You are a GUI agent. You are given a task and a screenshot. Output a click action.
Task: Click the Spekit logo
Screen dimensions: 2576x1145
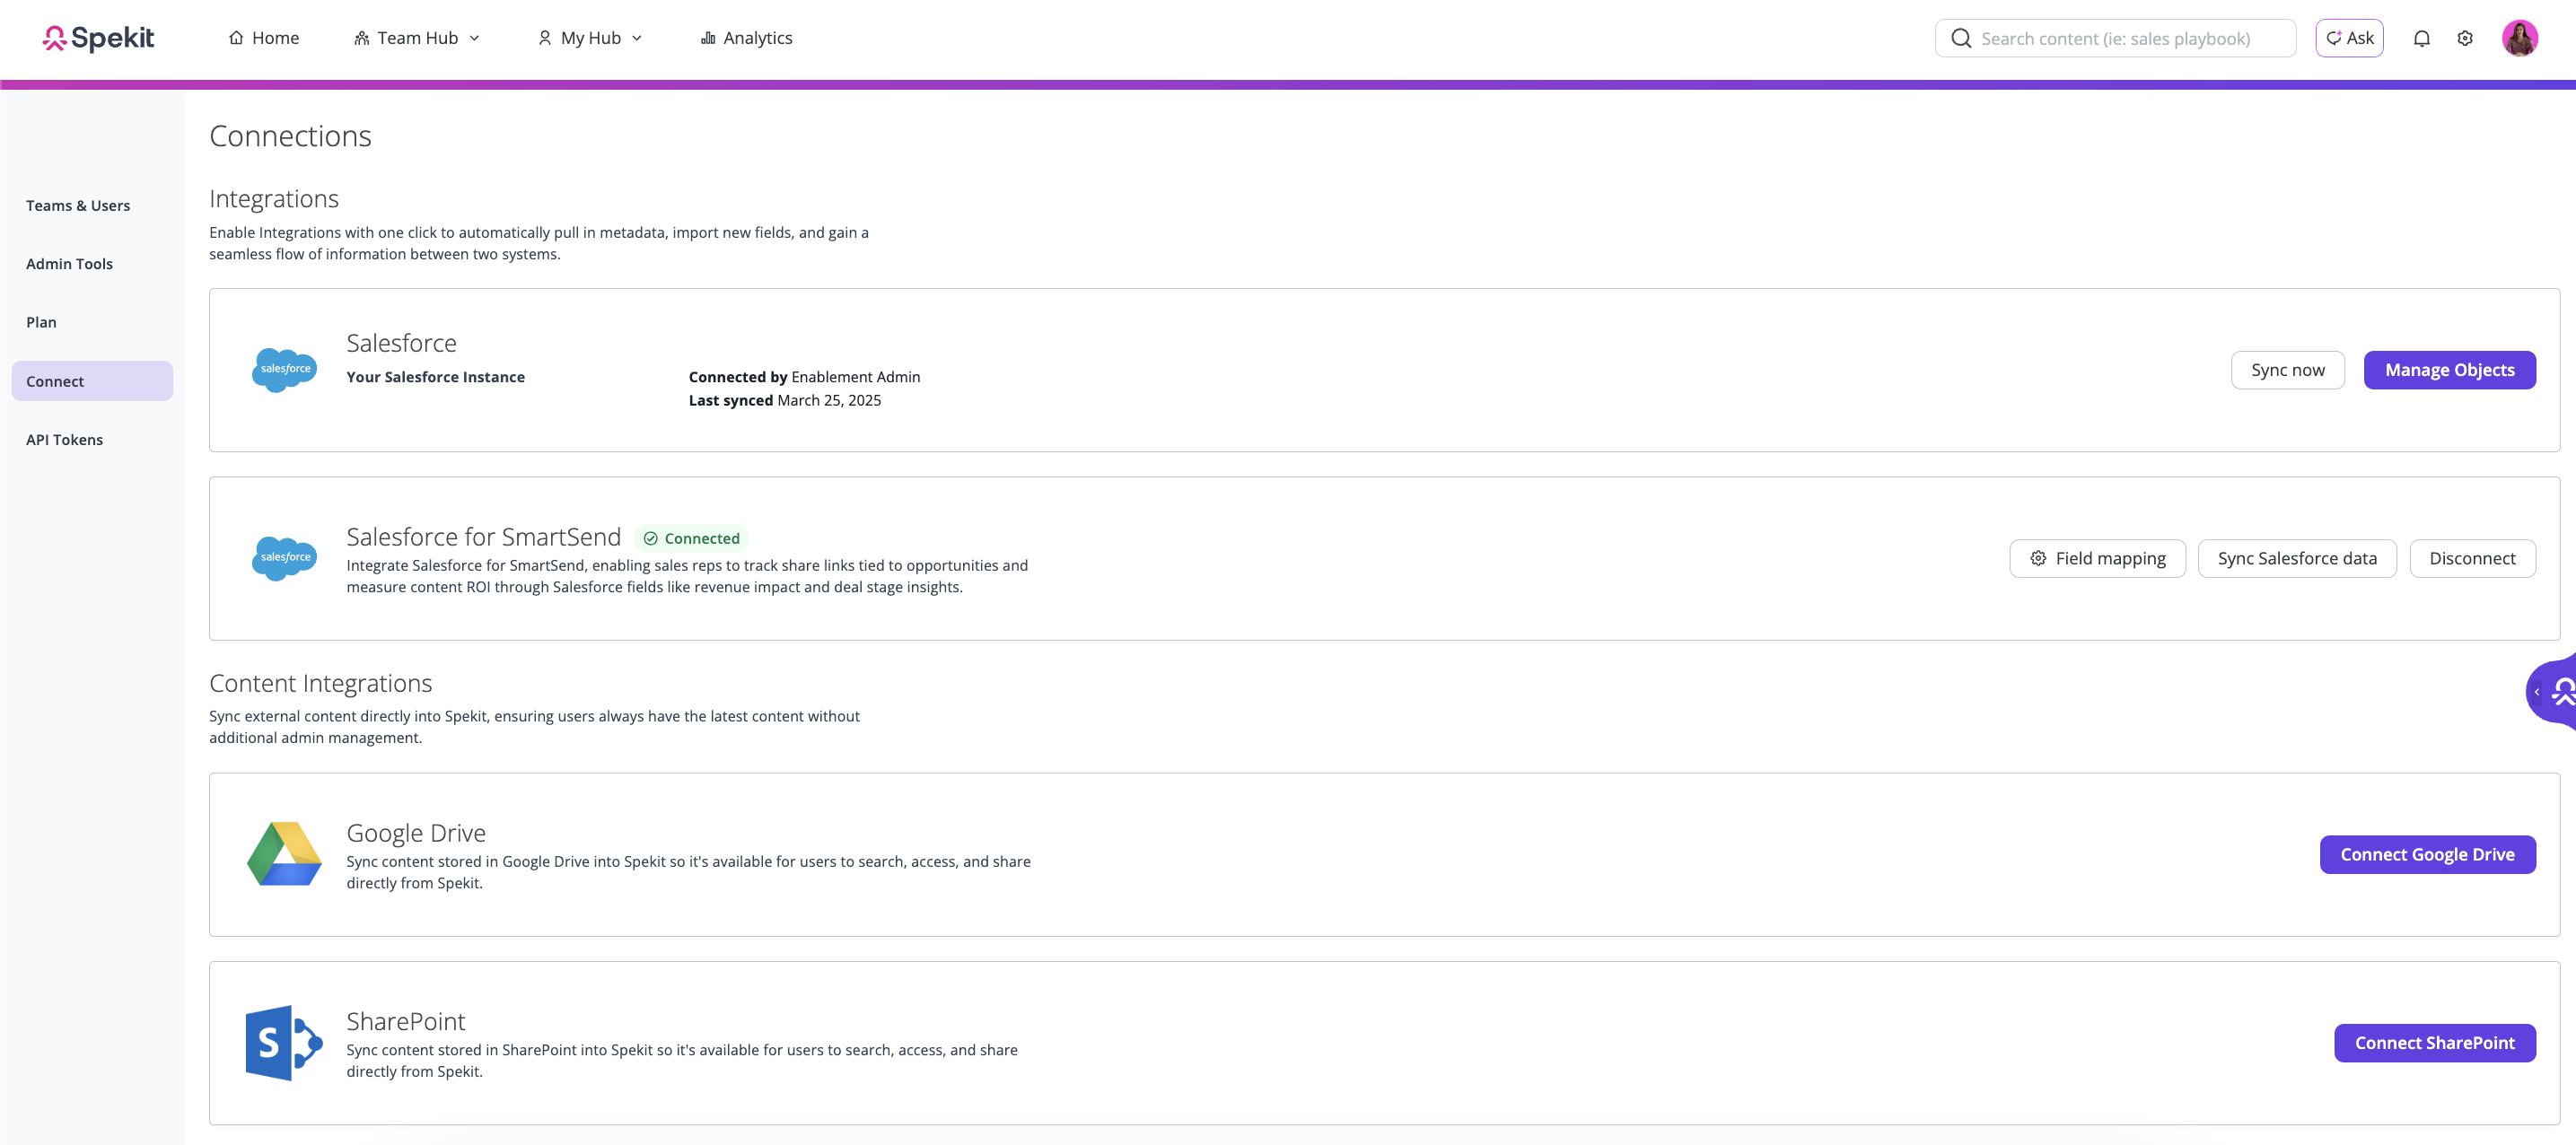(x=98, y=38)
